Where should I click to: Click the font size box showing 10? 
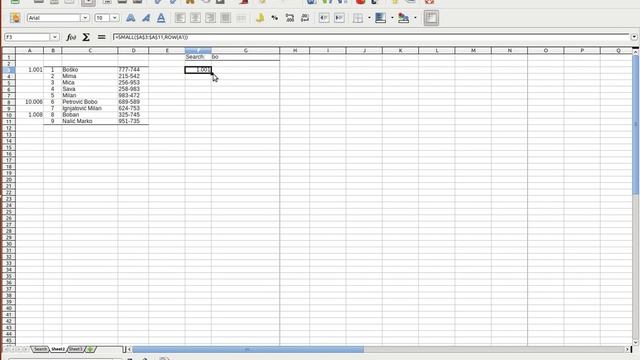click(102, 18)
